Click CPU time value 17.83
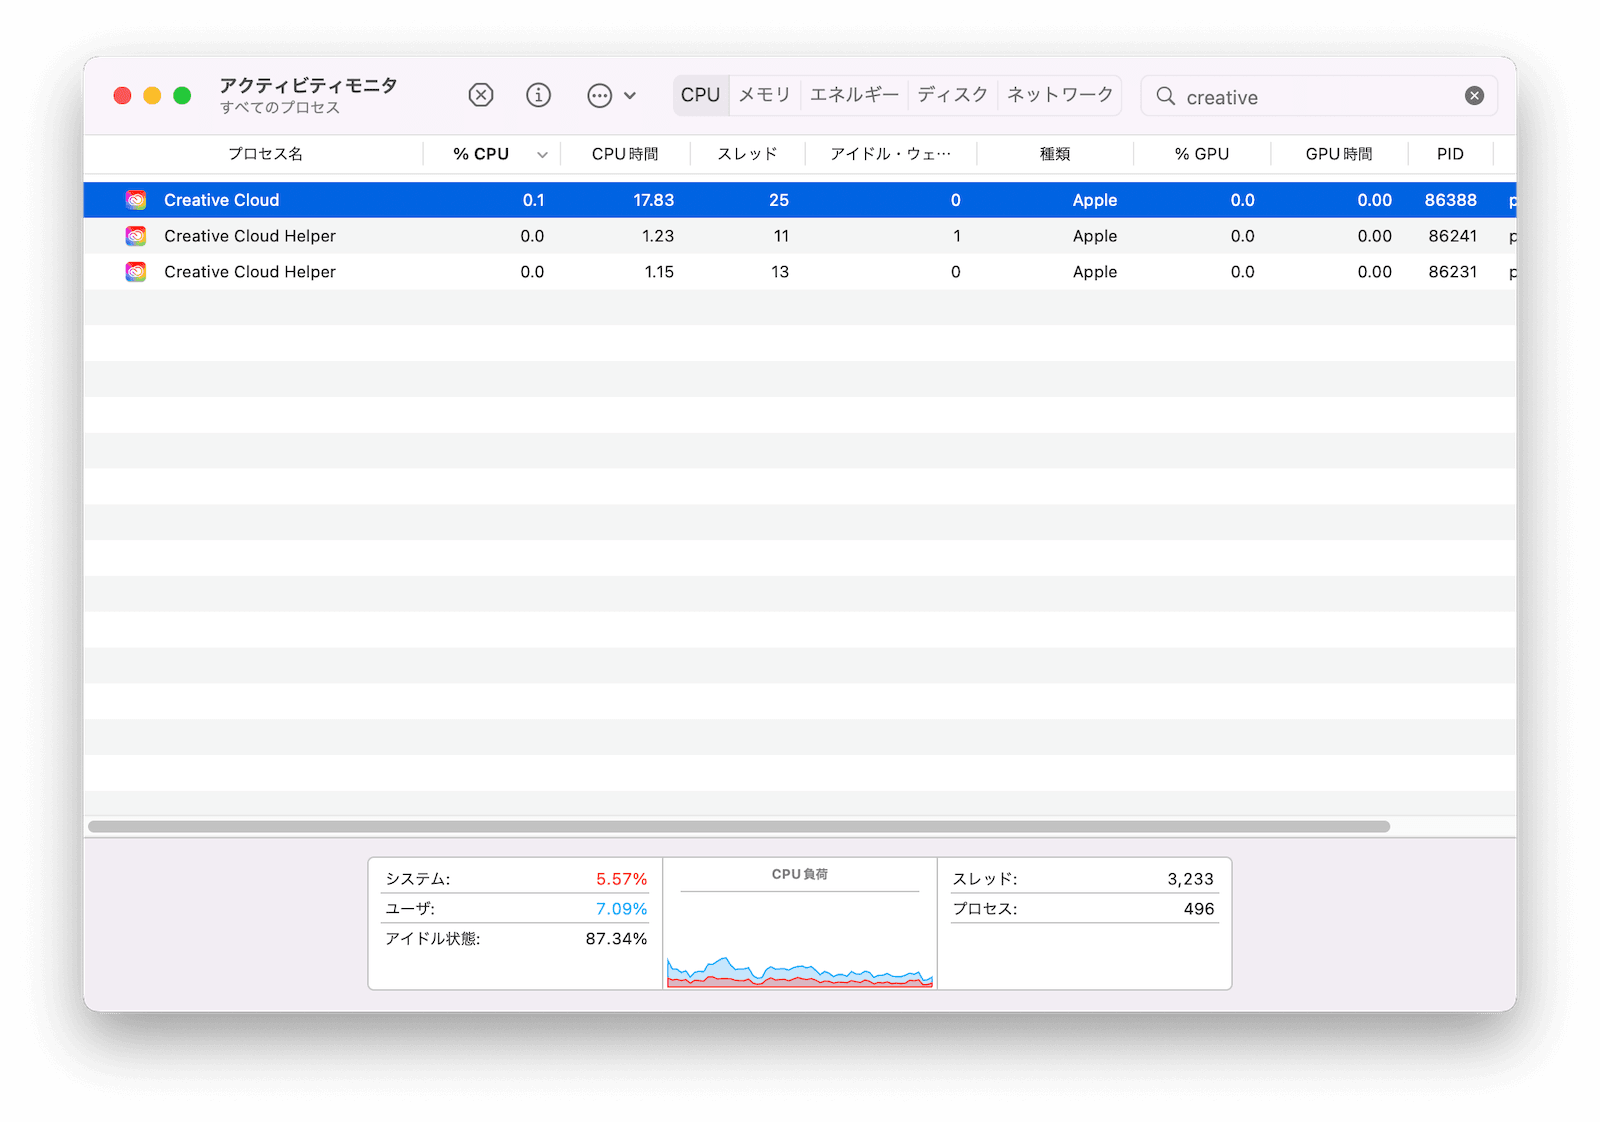This screenshot has width=1600, height=1122. click(654, 200)
